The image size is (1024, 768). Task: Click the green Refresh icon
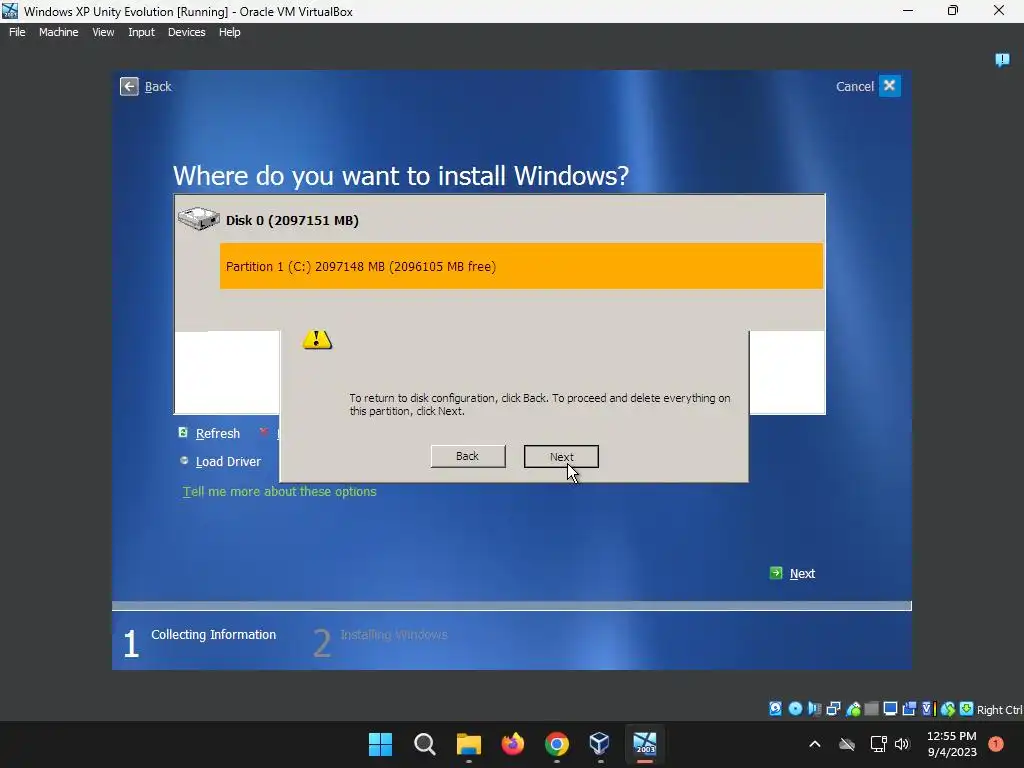click(x=184, y=432)
